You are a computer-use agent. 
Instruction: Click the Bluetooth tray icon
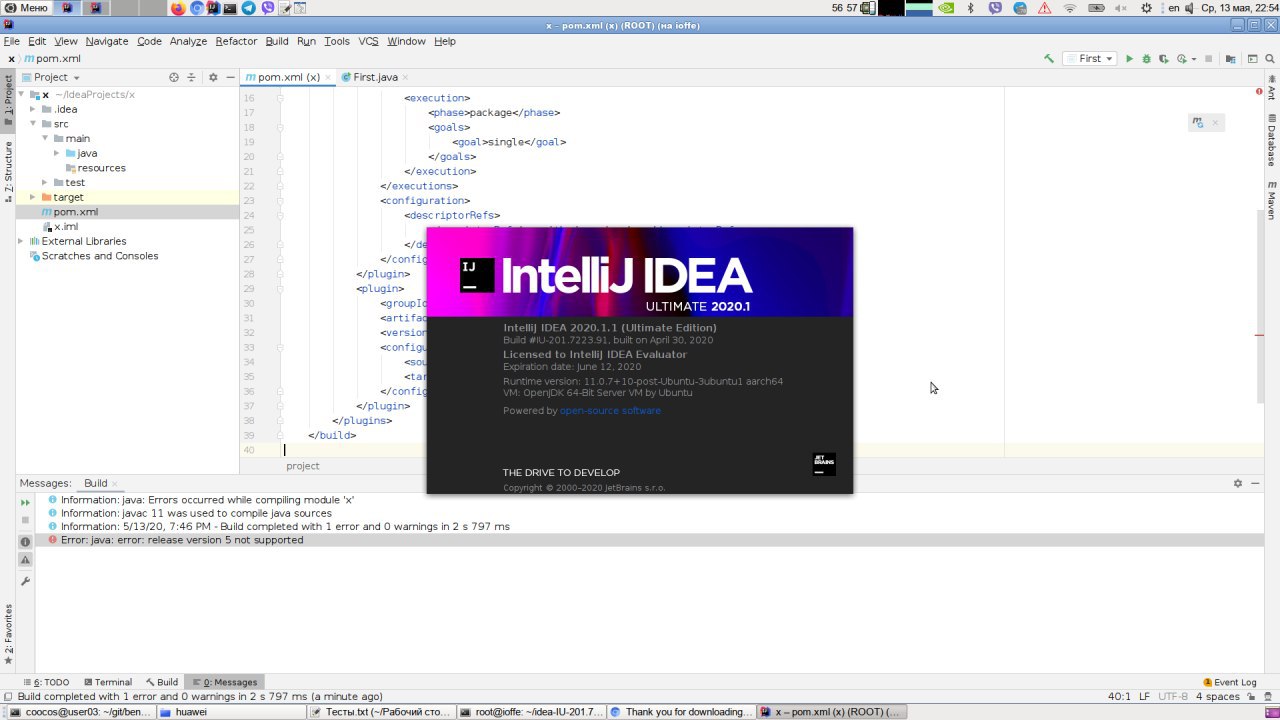pyautogui.click(x=969, y=8)
